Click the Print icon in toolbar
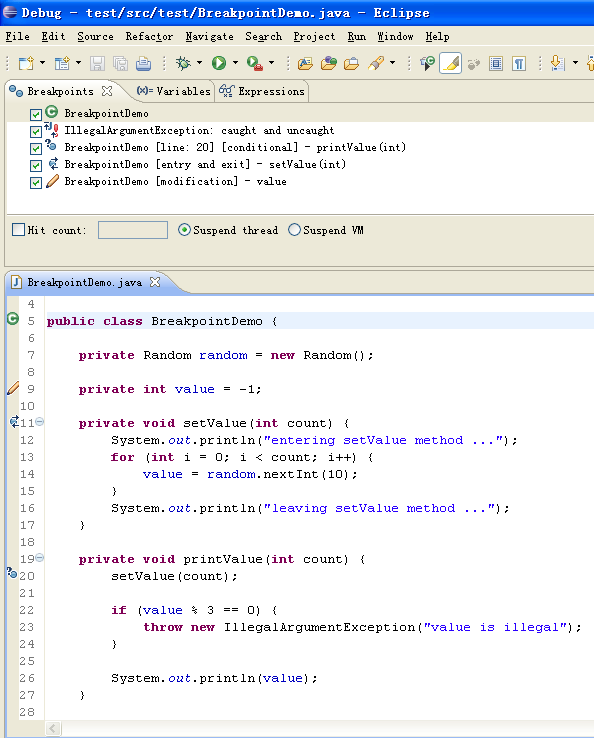 pyautogui.click(x=143, y=63)
